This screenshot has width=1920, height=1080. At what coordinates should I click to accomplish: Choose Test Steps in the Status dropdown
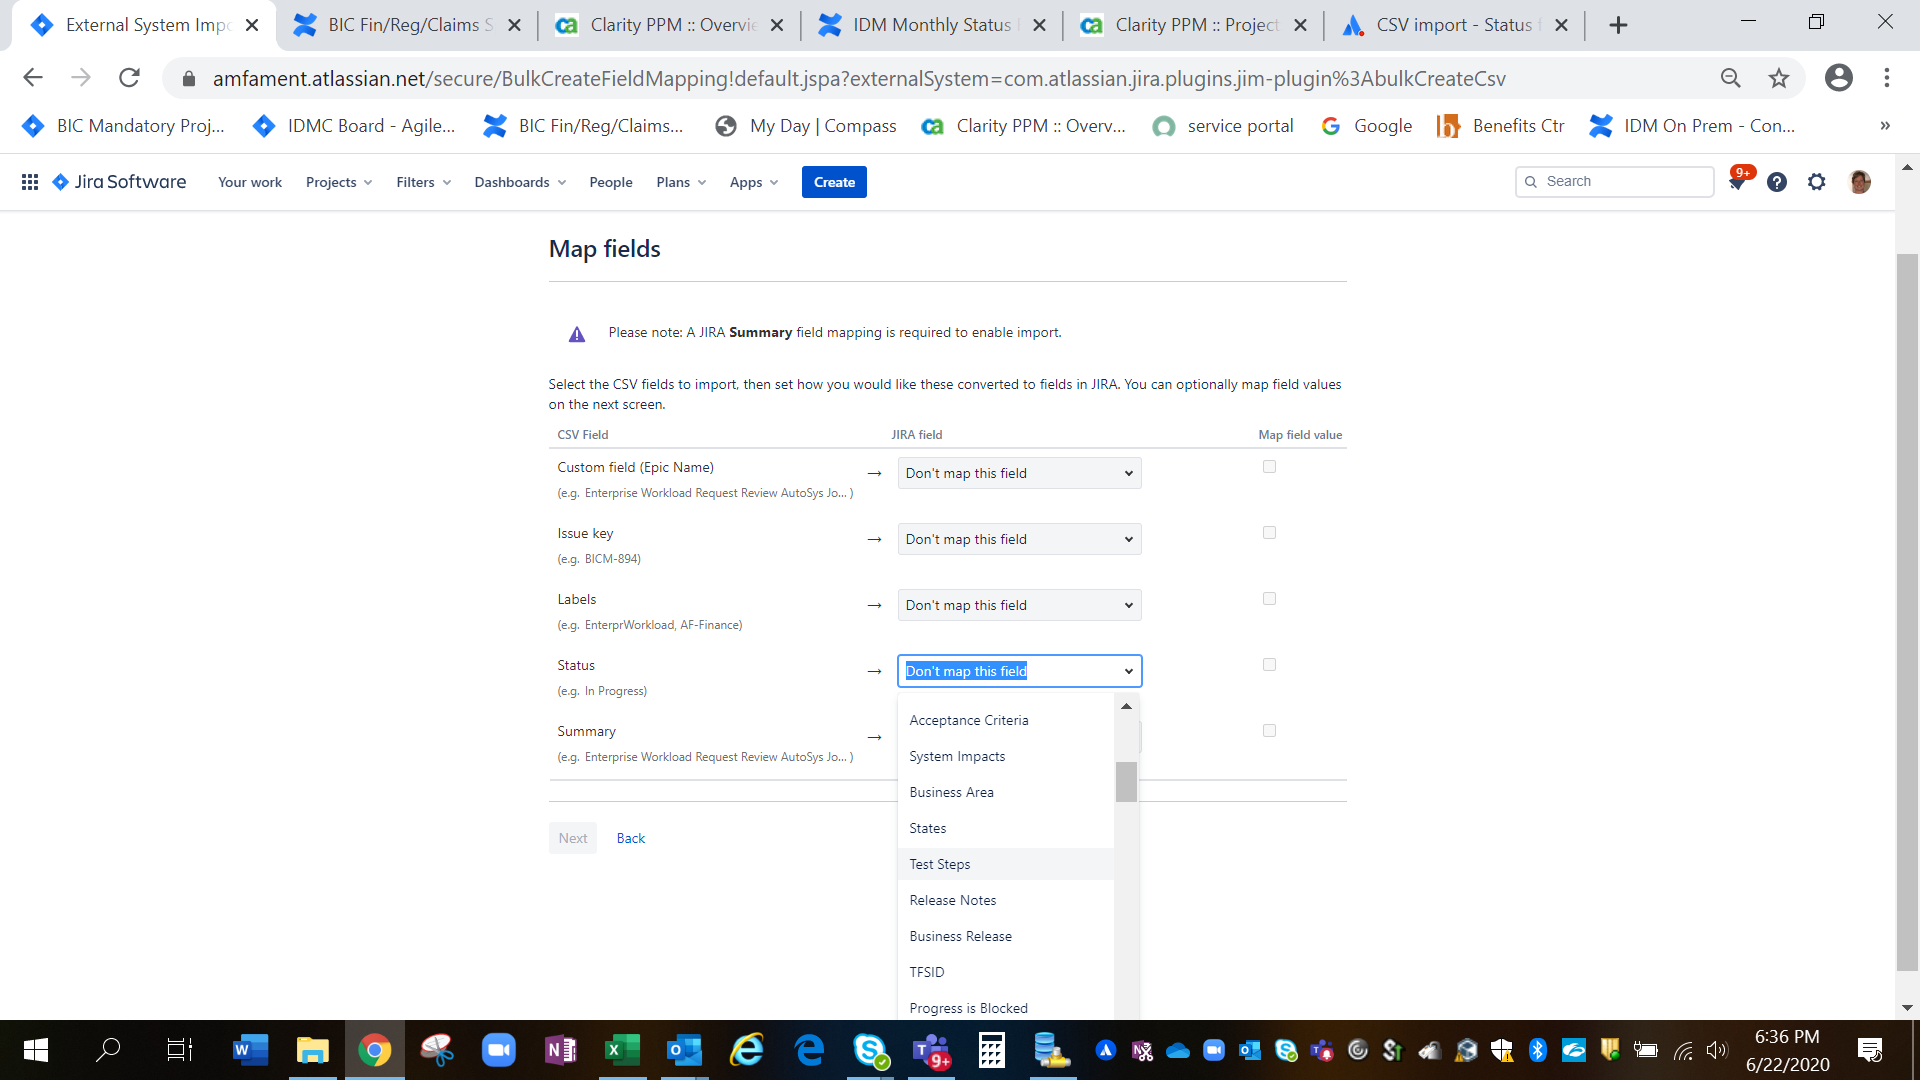pyautogui.click(x=939, y=863)
